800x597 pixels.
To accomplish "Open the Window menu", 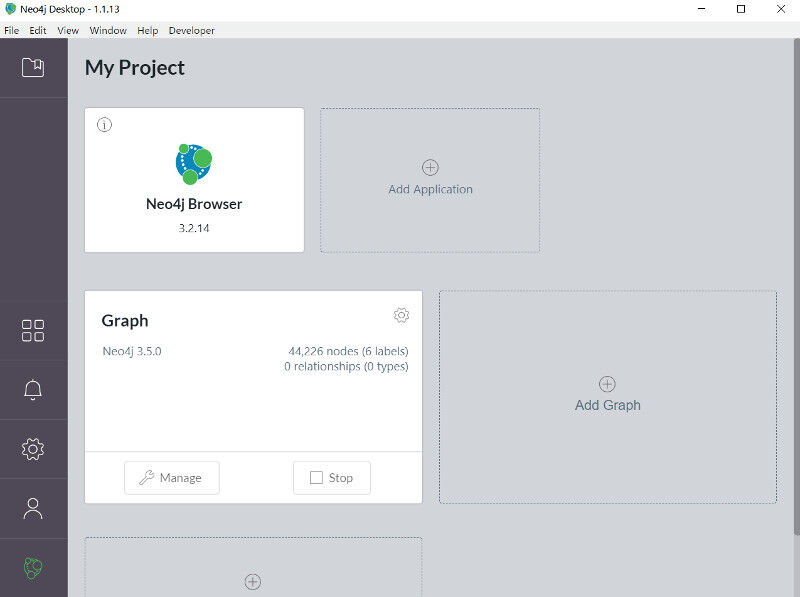I will tap(108, 31).
